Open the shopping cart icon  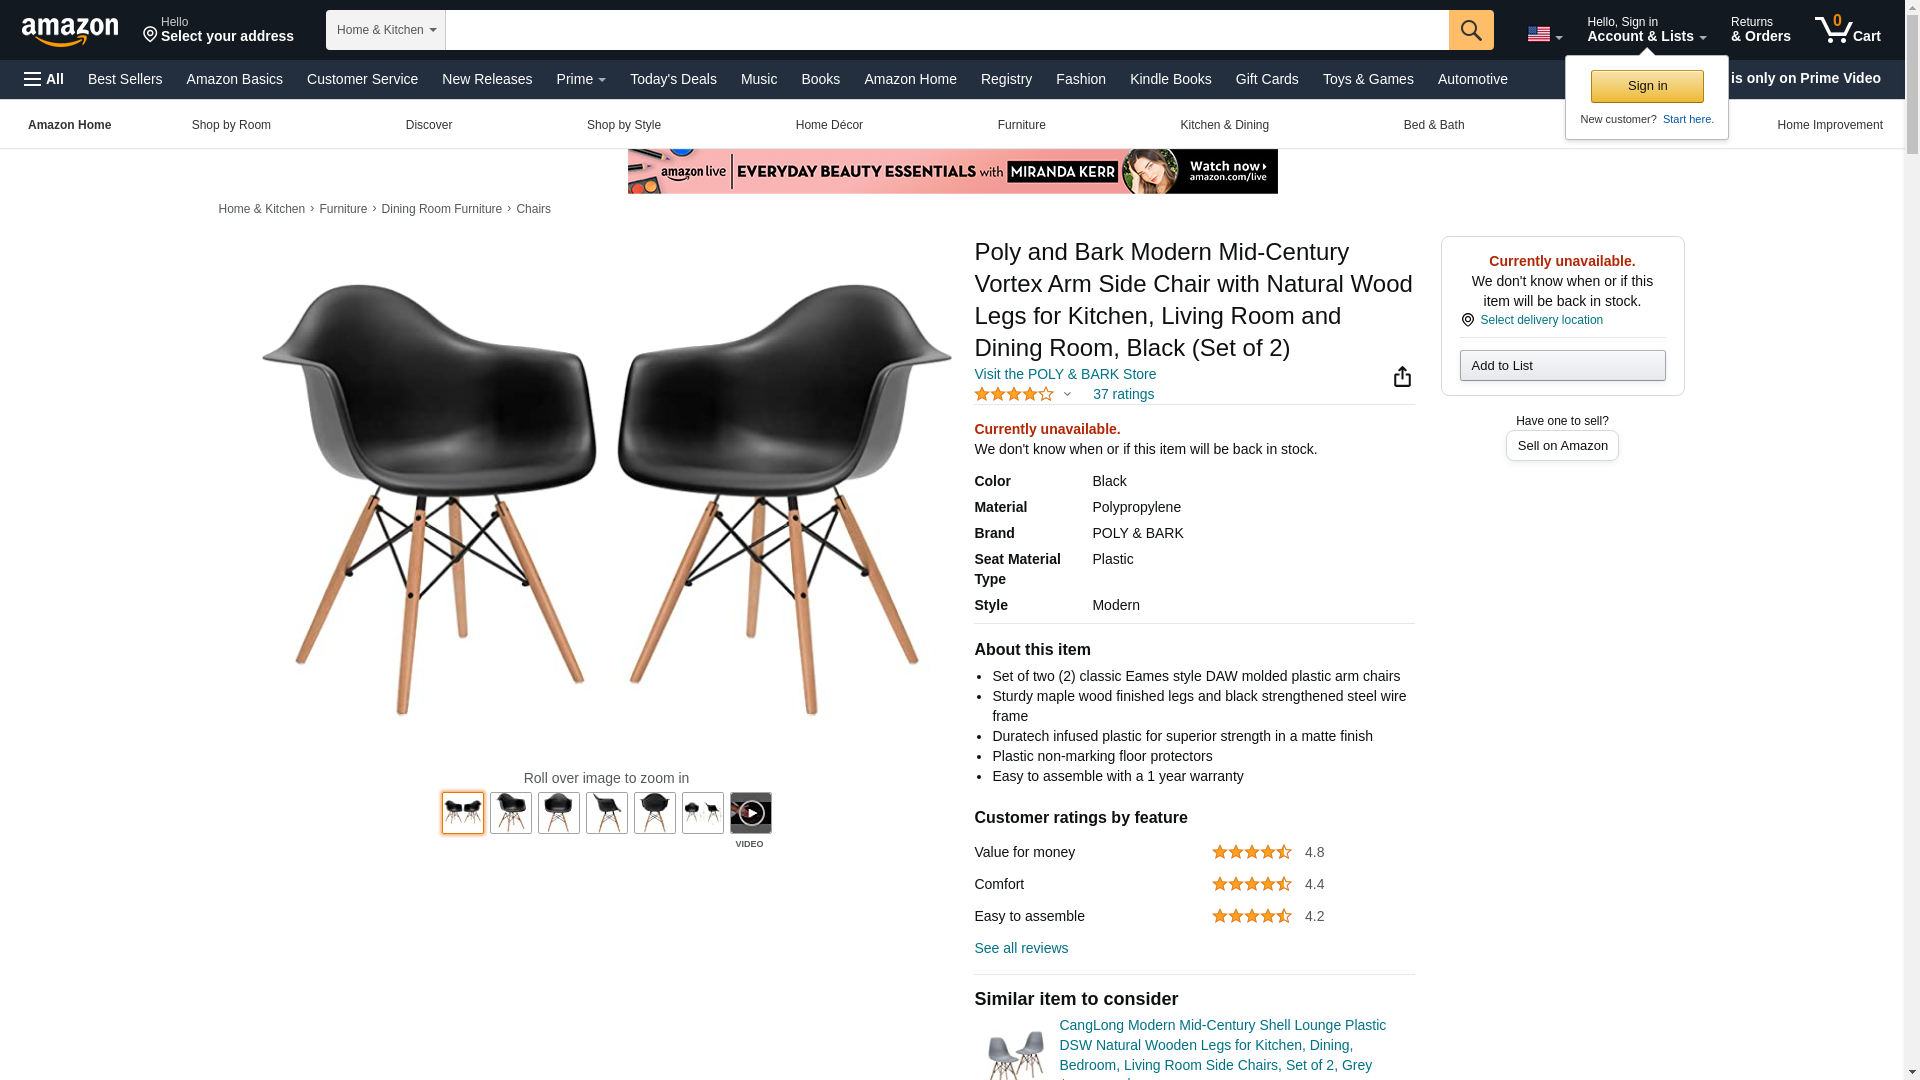1847,30
